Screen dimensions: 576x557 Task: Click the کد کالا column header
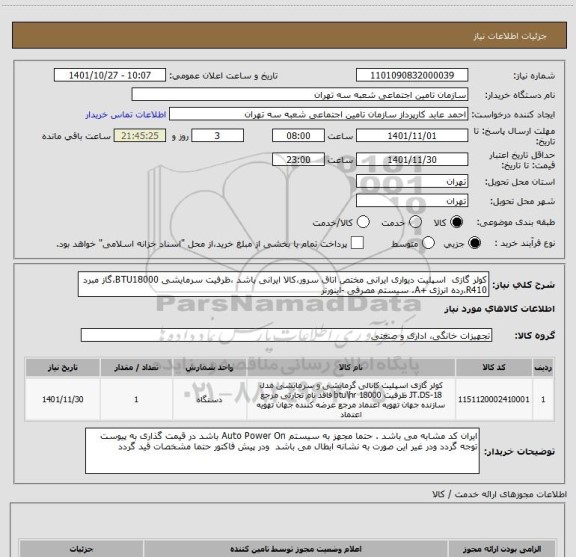coord(494,367)
